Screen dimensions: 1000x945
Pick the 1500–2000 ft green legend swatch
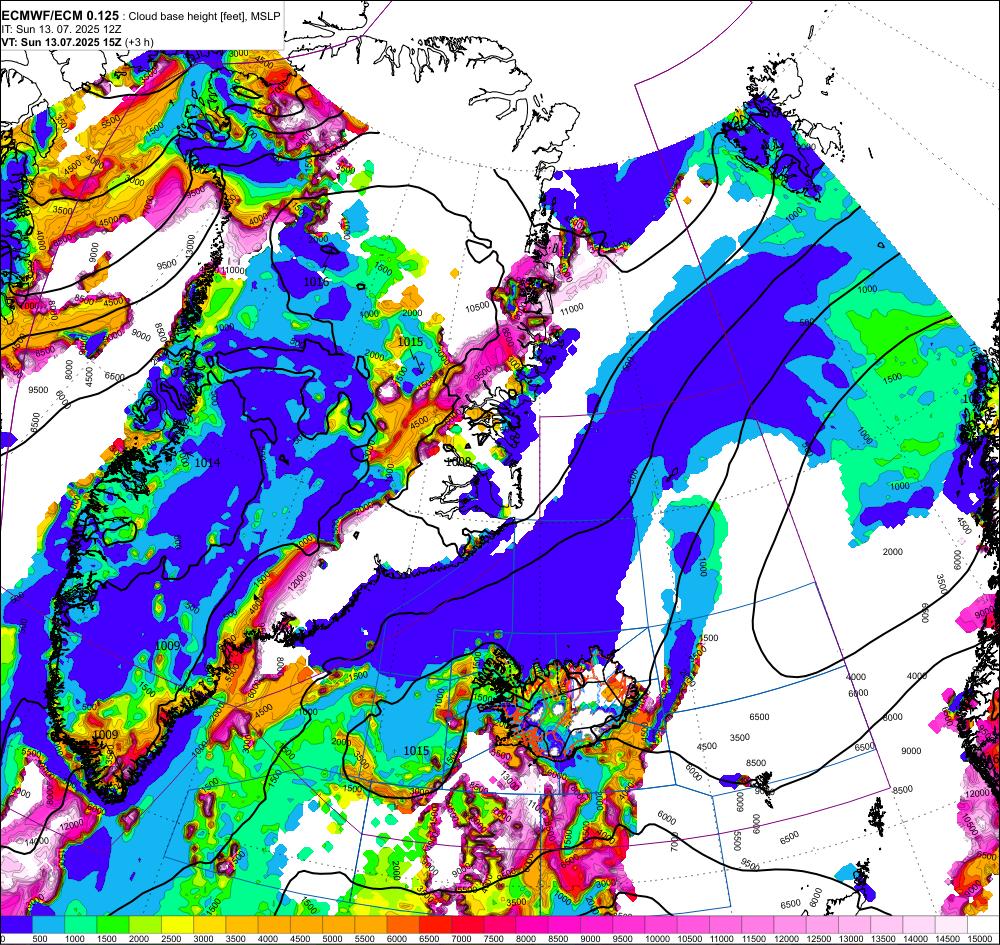[x=114, y=924]
